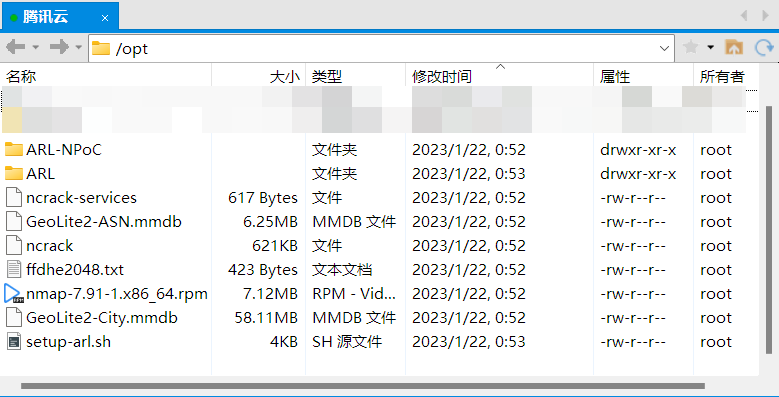This screenshot has width=779, height=397.
Task: Go to the home folder icon
Action: [x=734, y=48]
